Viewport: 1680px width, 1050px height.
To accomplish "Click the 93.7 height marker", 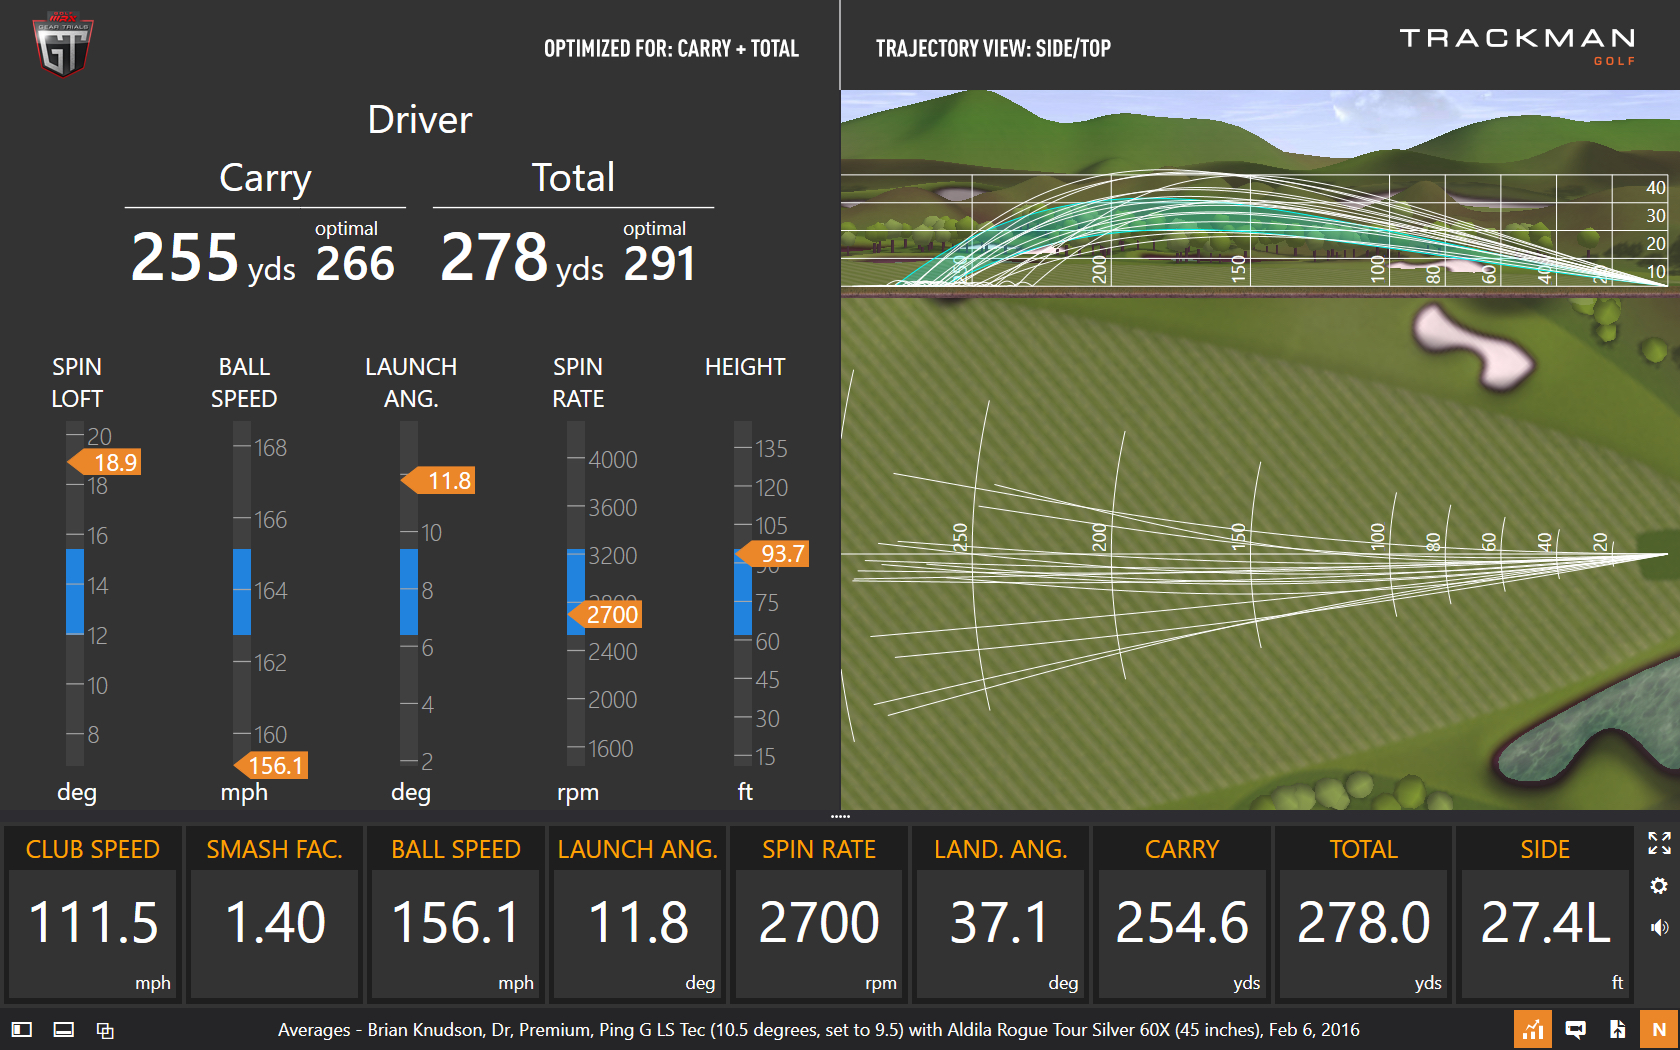I will click(772, 554).
